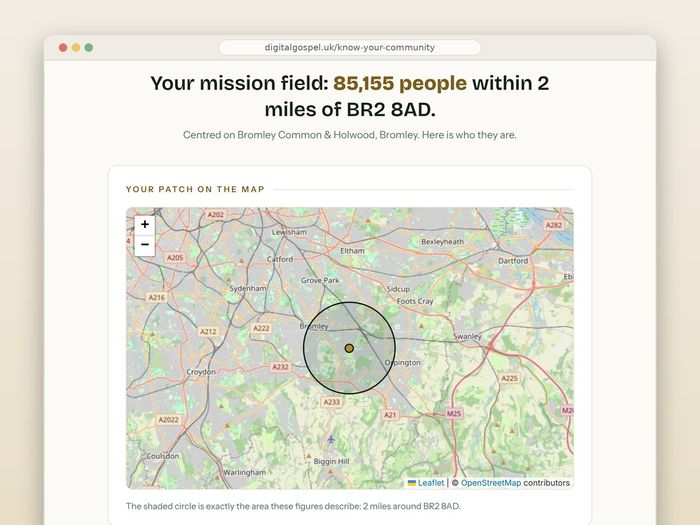Zoom out of the map with the minus button

coord(145,245)
